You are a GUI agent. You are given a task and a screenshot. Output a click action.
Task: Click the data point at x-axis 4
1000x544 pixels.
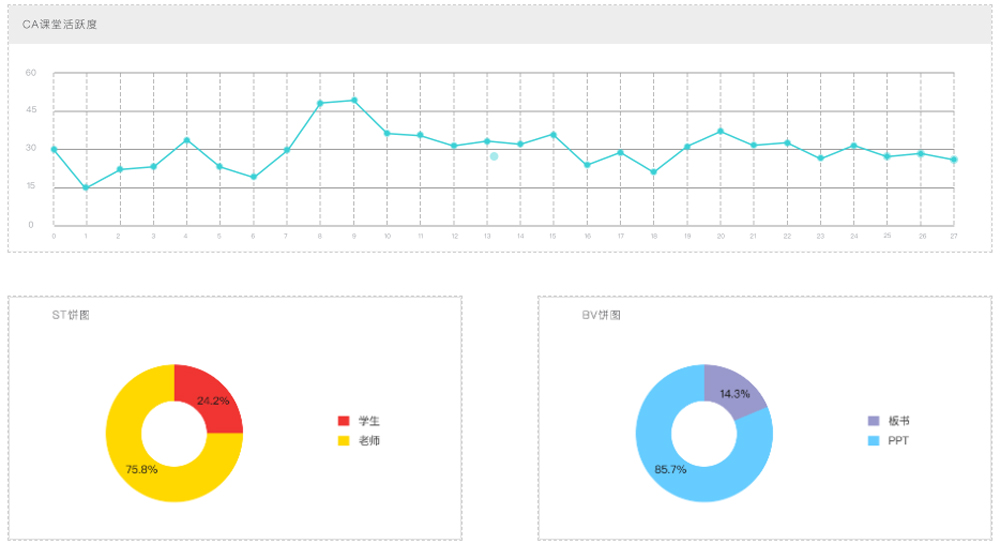point(186,140)
